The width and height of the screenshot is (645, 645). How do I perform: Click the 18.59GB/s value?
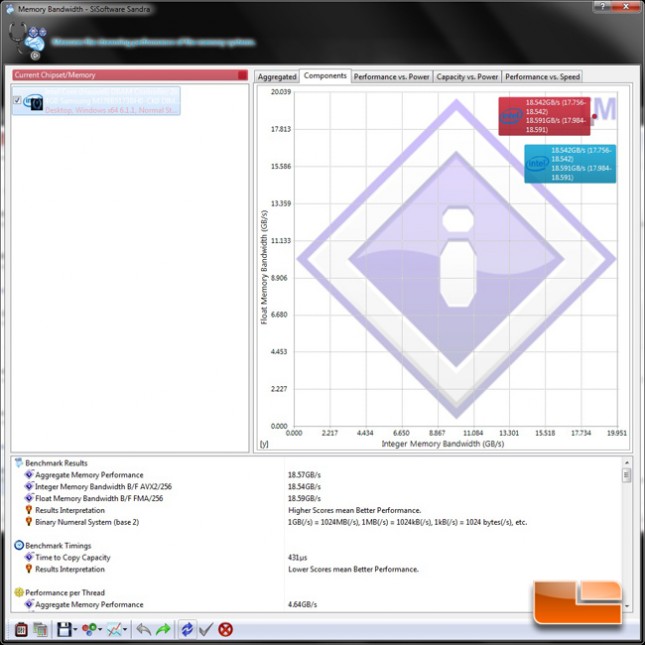[x=304, y=498]
